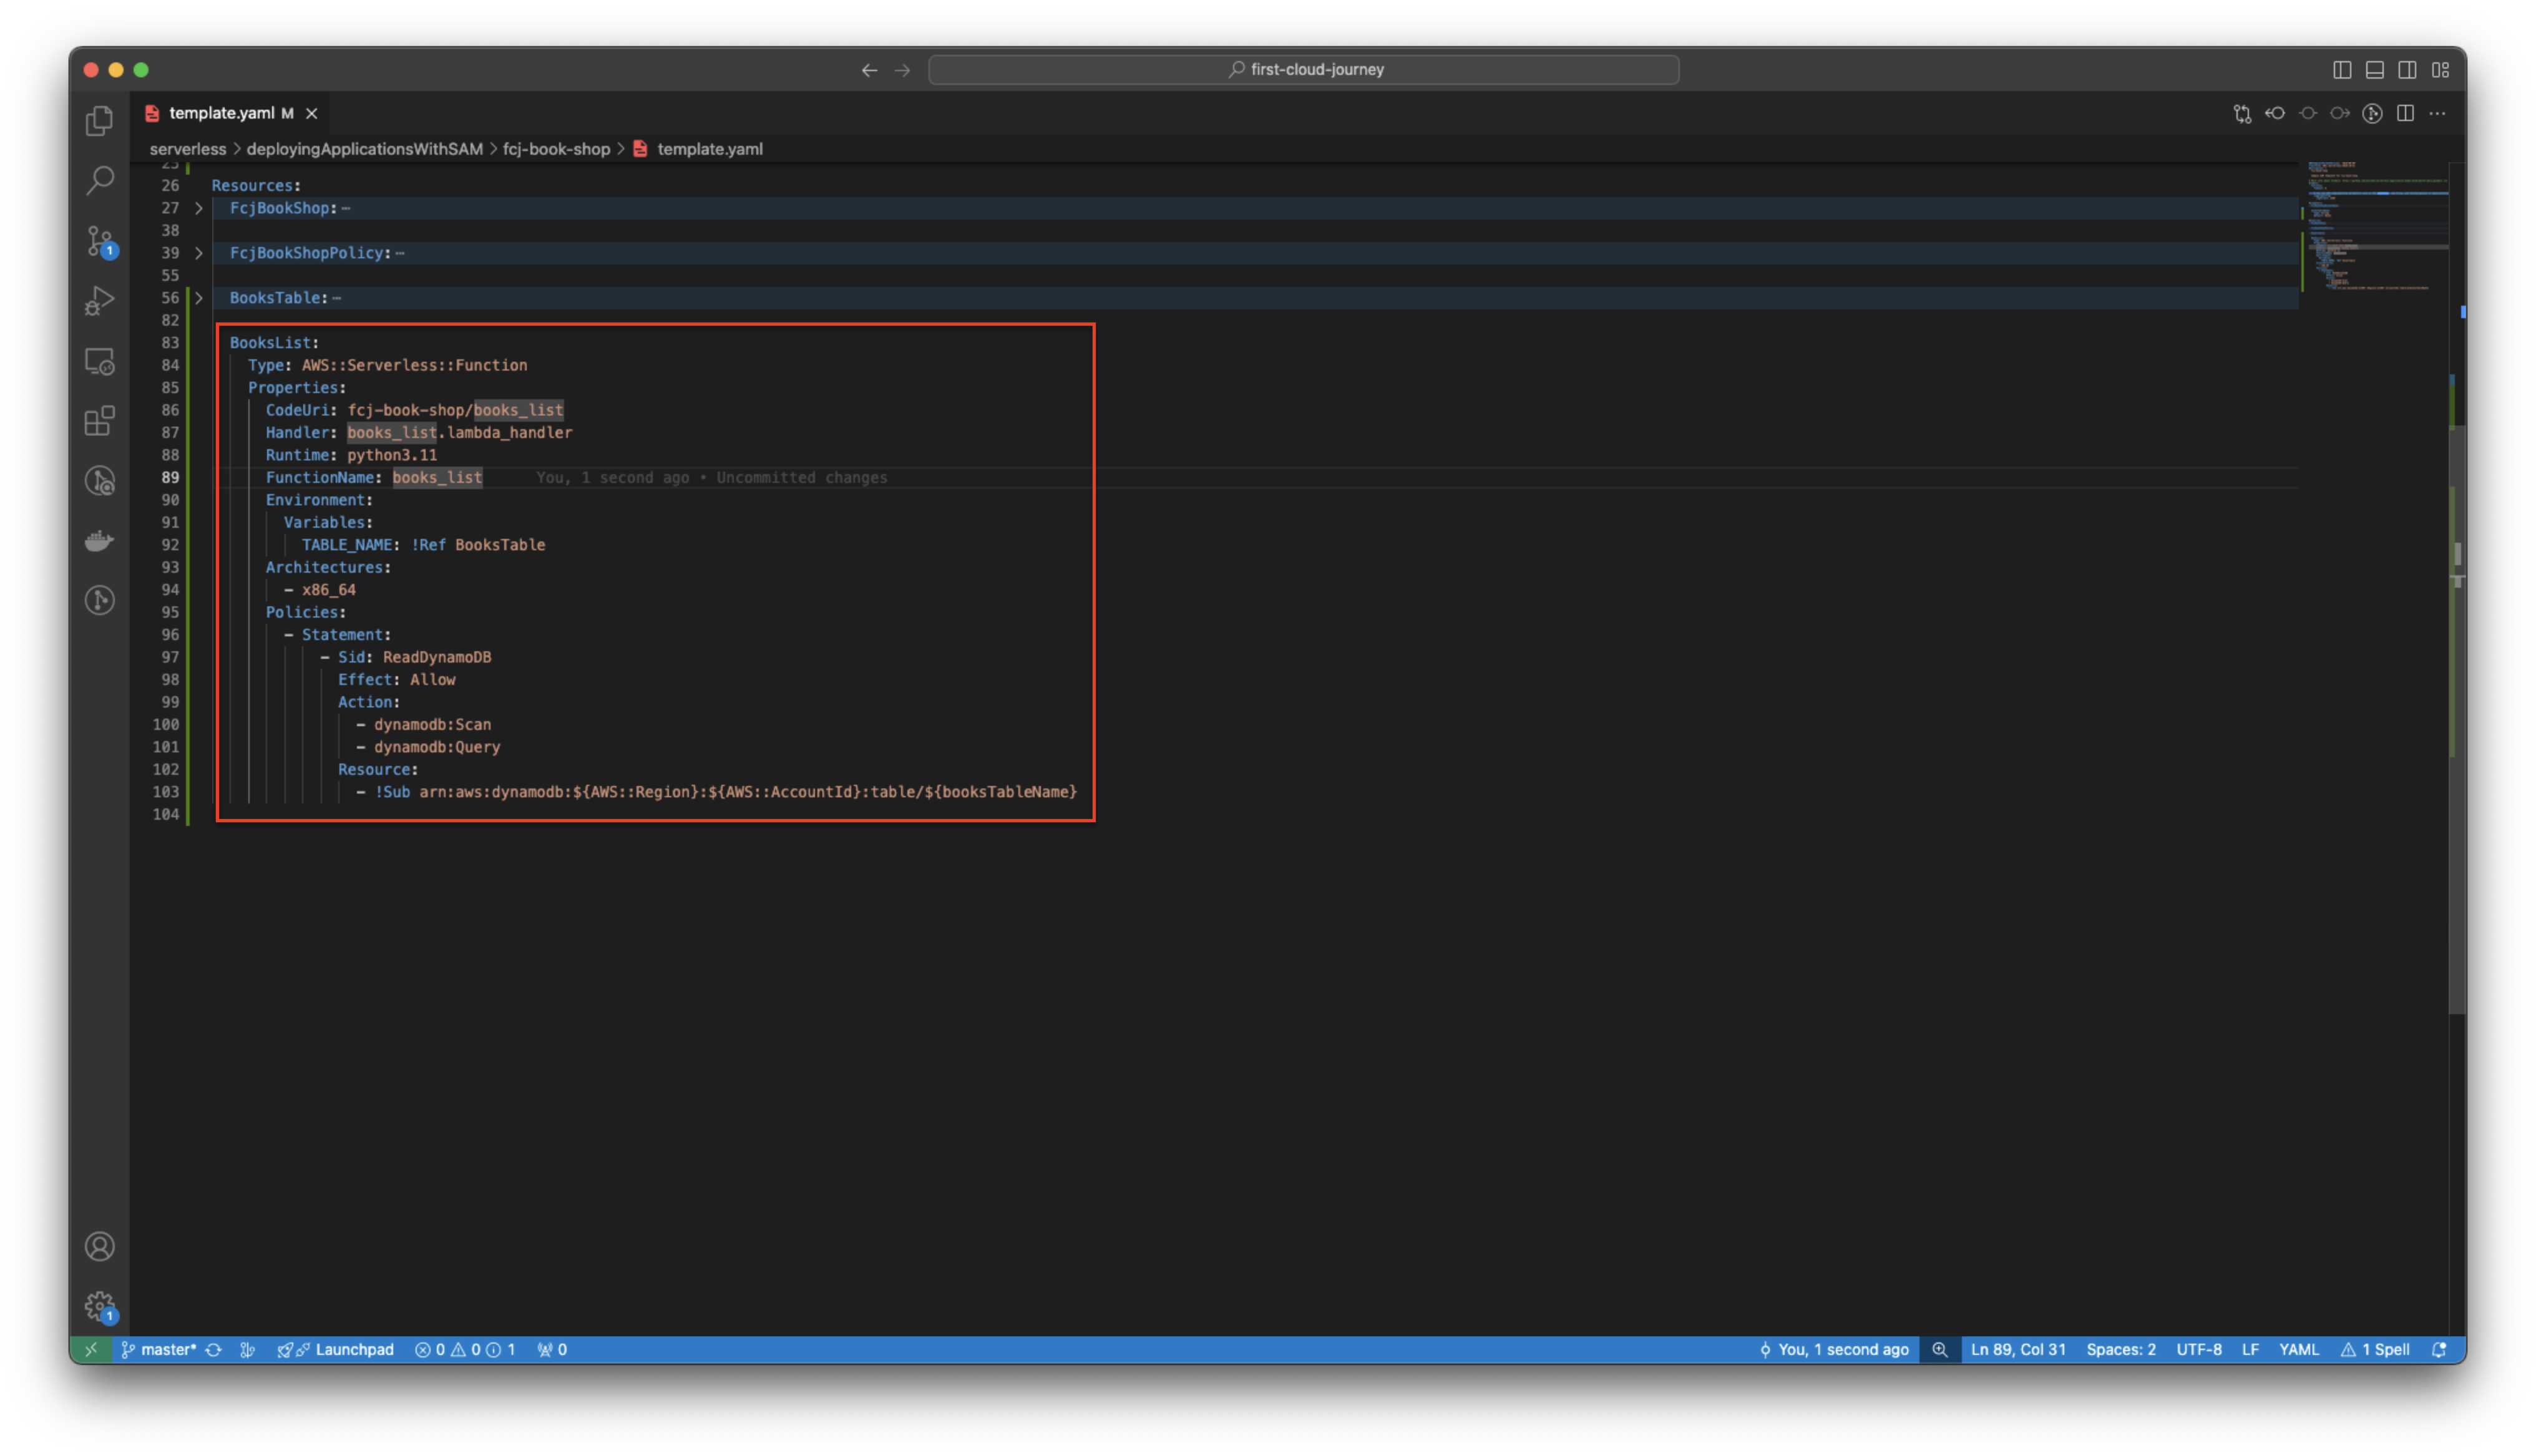This screenshot has height=1456, width=2536.
Task: Open the Search view in activity bar
Action: (99, 181)
